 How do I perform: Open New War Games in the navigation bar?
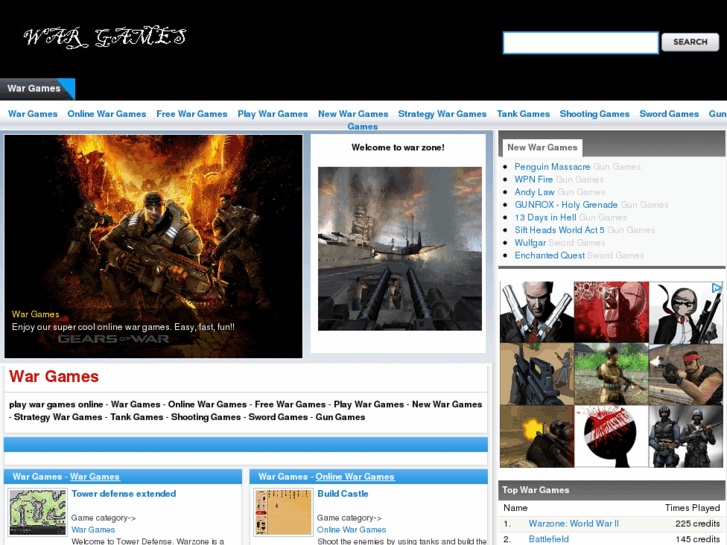coord(353,114)
